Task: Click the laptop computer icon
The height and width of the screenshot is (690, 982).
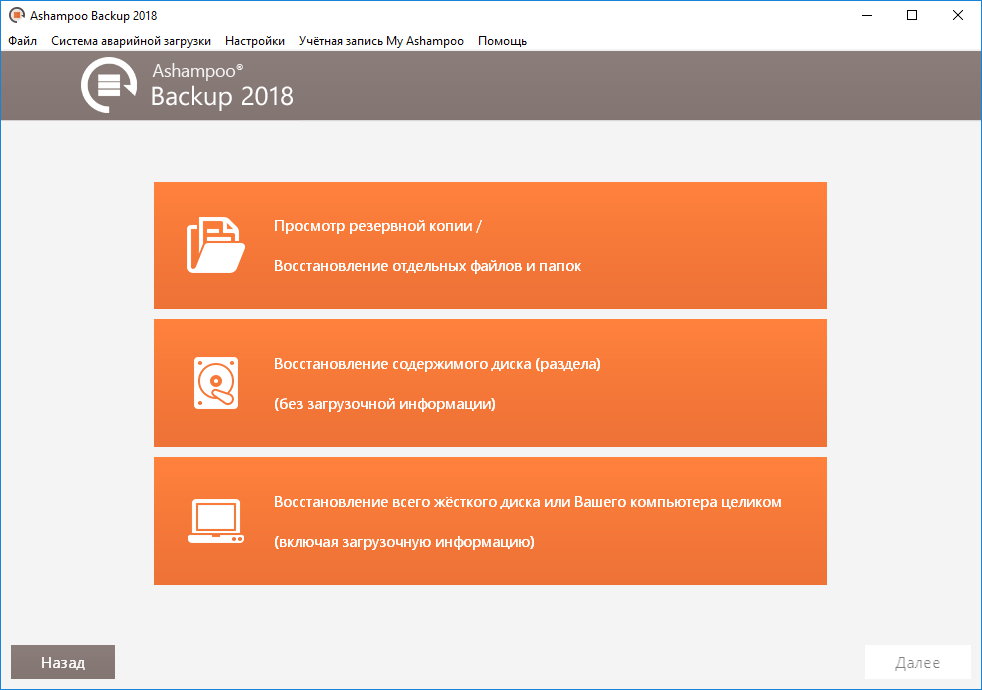Action: coord(215,521)
